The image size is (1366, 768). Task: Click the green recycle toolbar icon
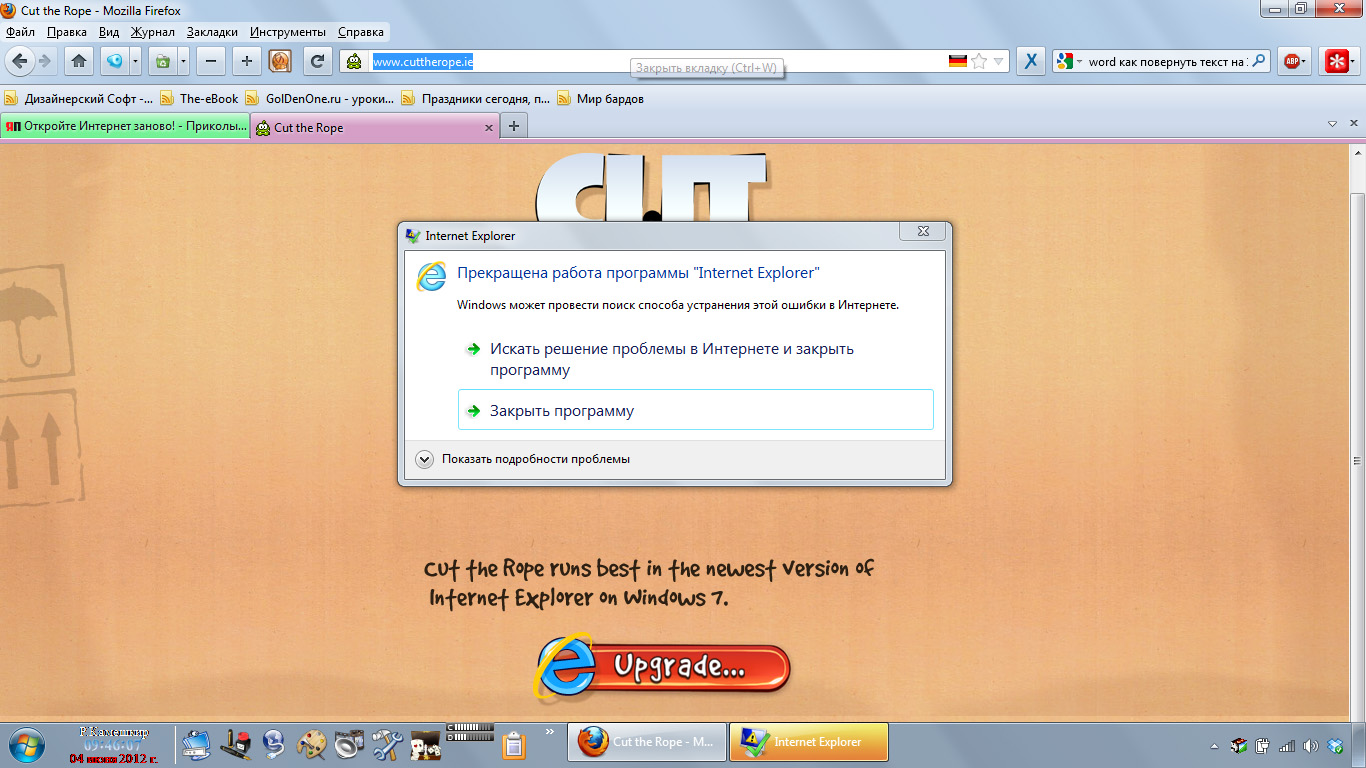pos(162,61)
